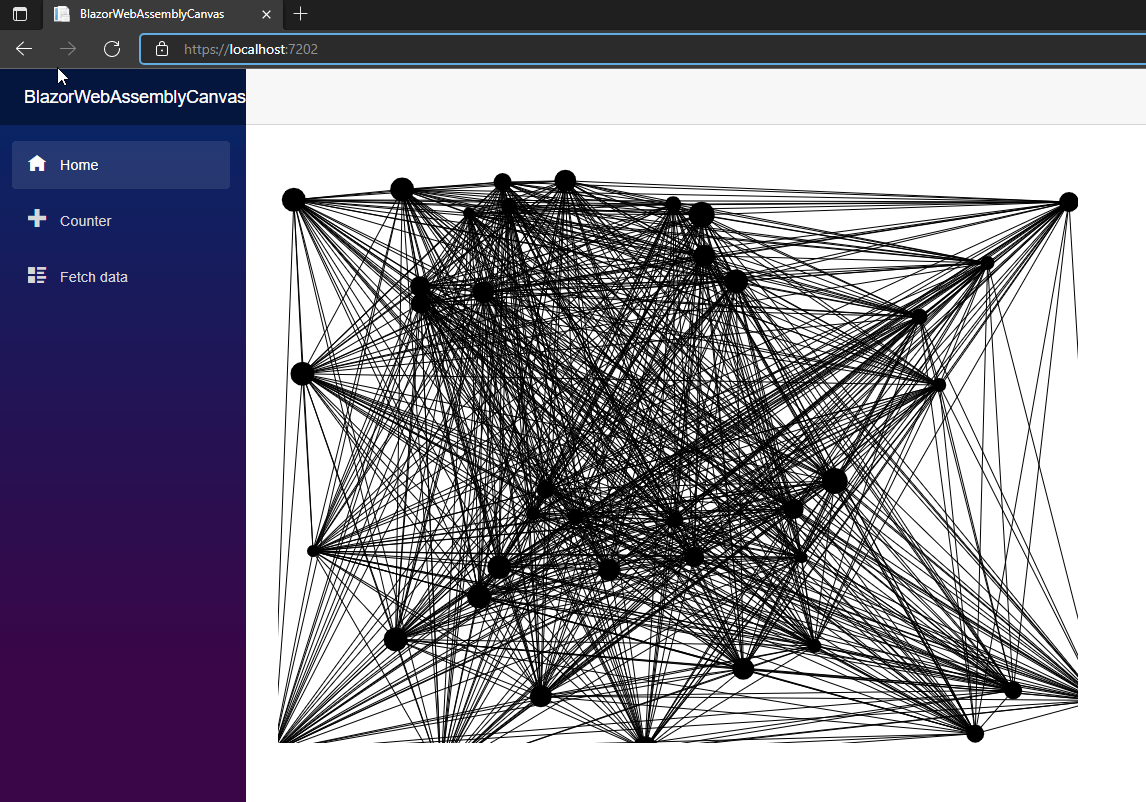Open a new browser tab with the plus
The width and height of the screenshot is (1146, 802).
300,14
